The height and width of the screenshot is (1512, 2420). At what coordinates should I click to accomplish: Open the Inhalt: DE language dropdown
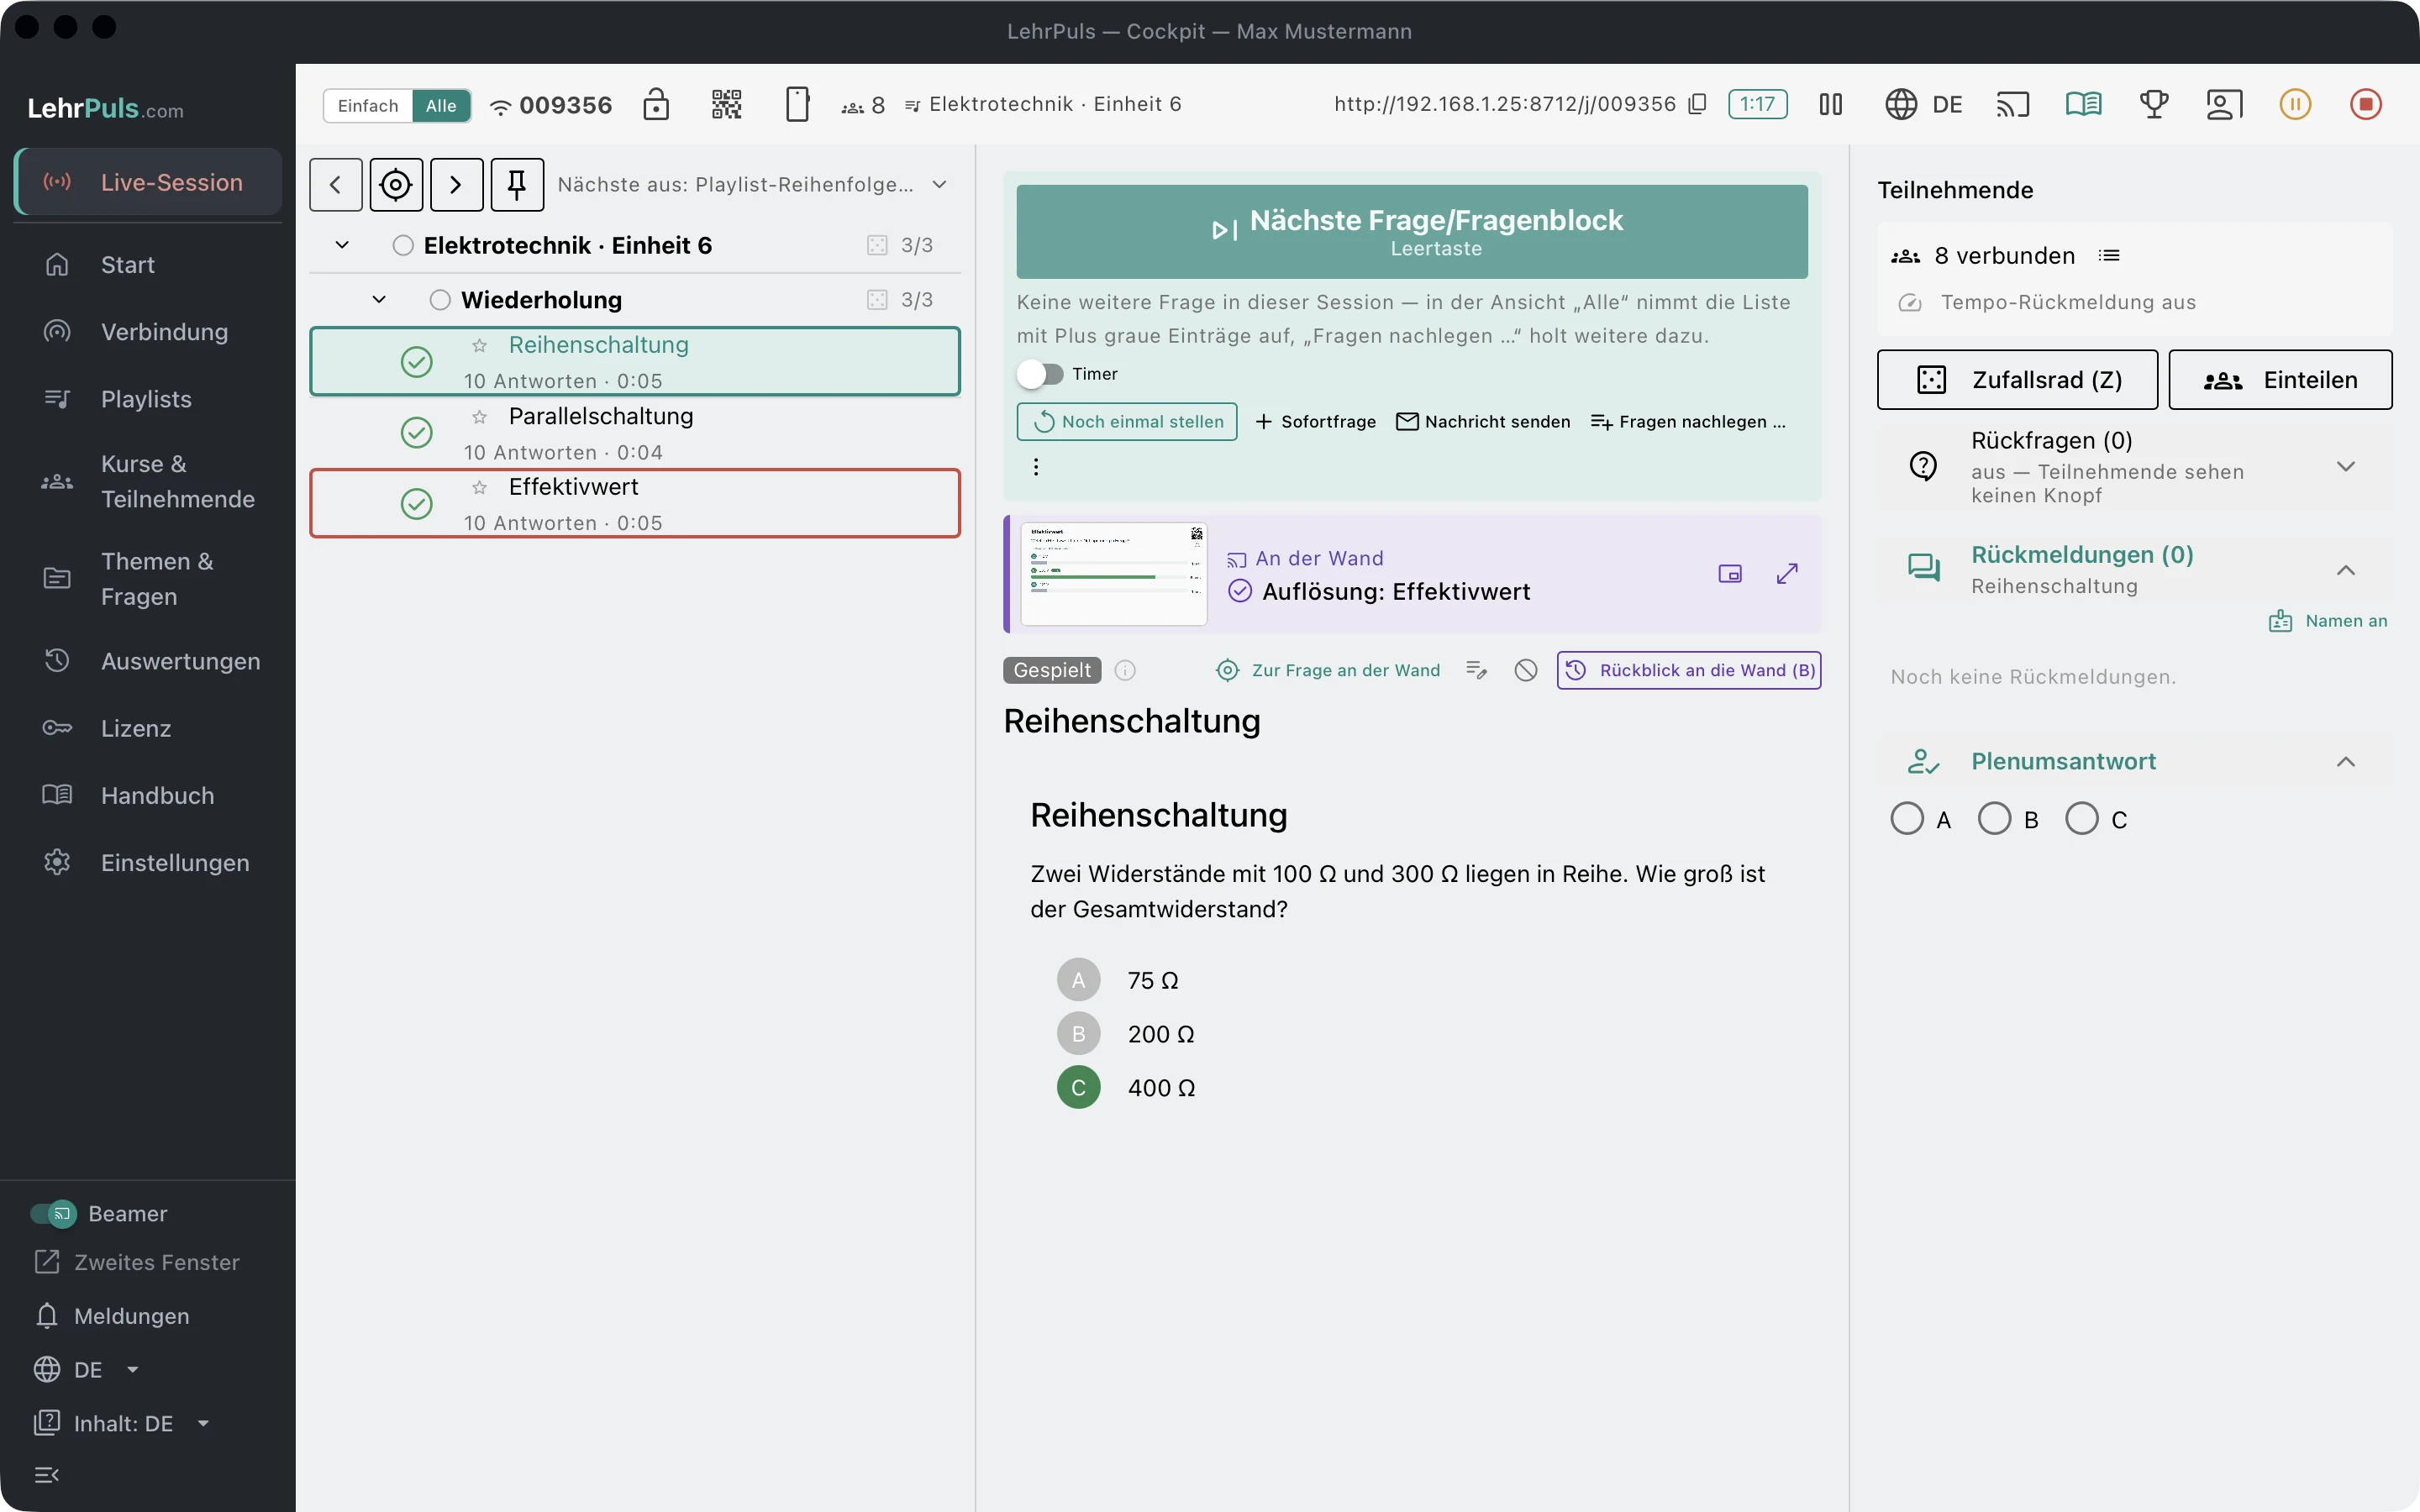tap(122, 1423)
